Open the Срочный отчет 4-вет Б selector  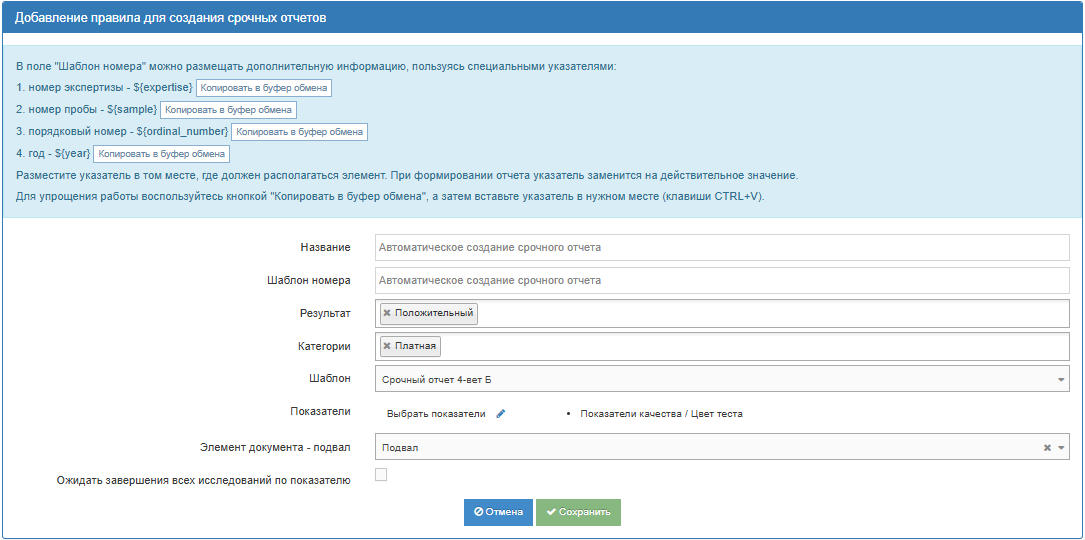pos(700,380)
